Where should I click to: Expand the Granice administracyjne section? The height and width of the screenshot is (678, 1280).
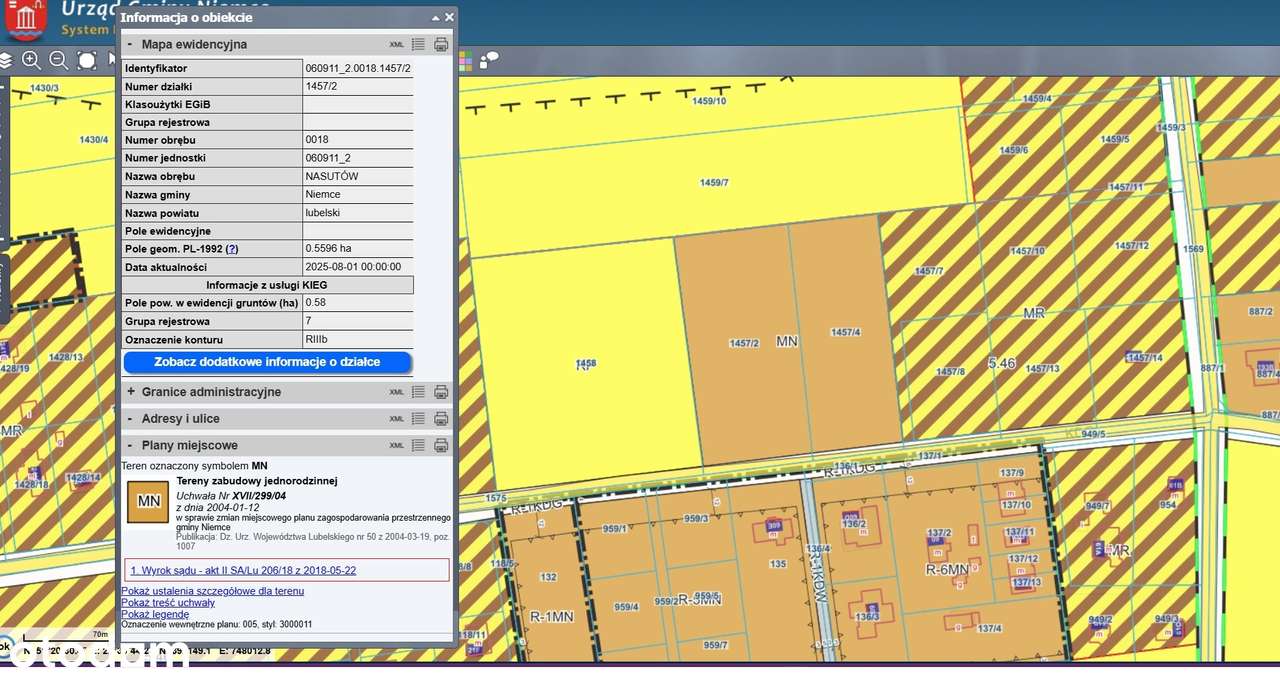coord(130,392)
